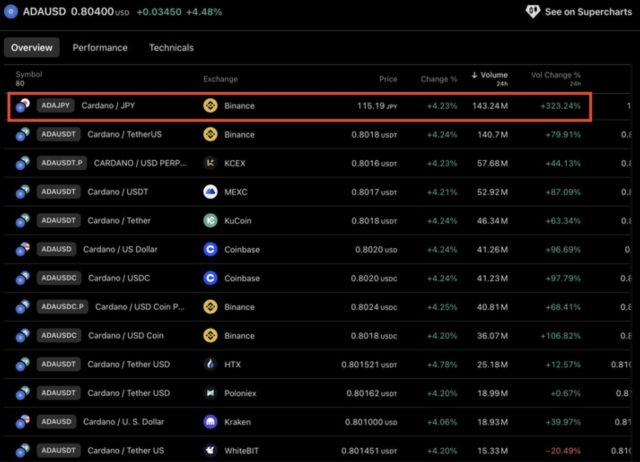Image resolution: width=640 pixels, height=462 pixels.
Task: Click pair icon in Cardano / US Dollar row
Action: [23, 249]
